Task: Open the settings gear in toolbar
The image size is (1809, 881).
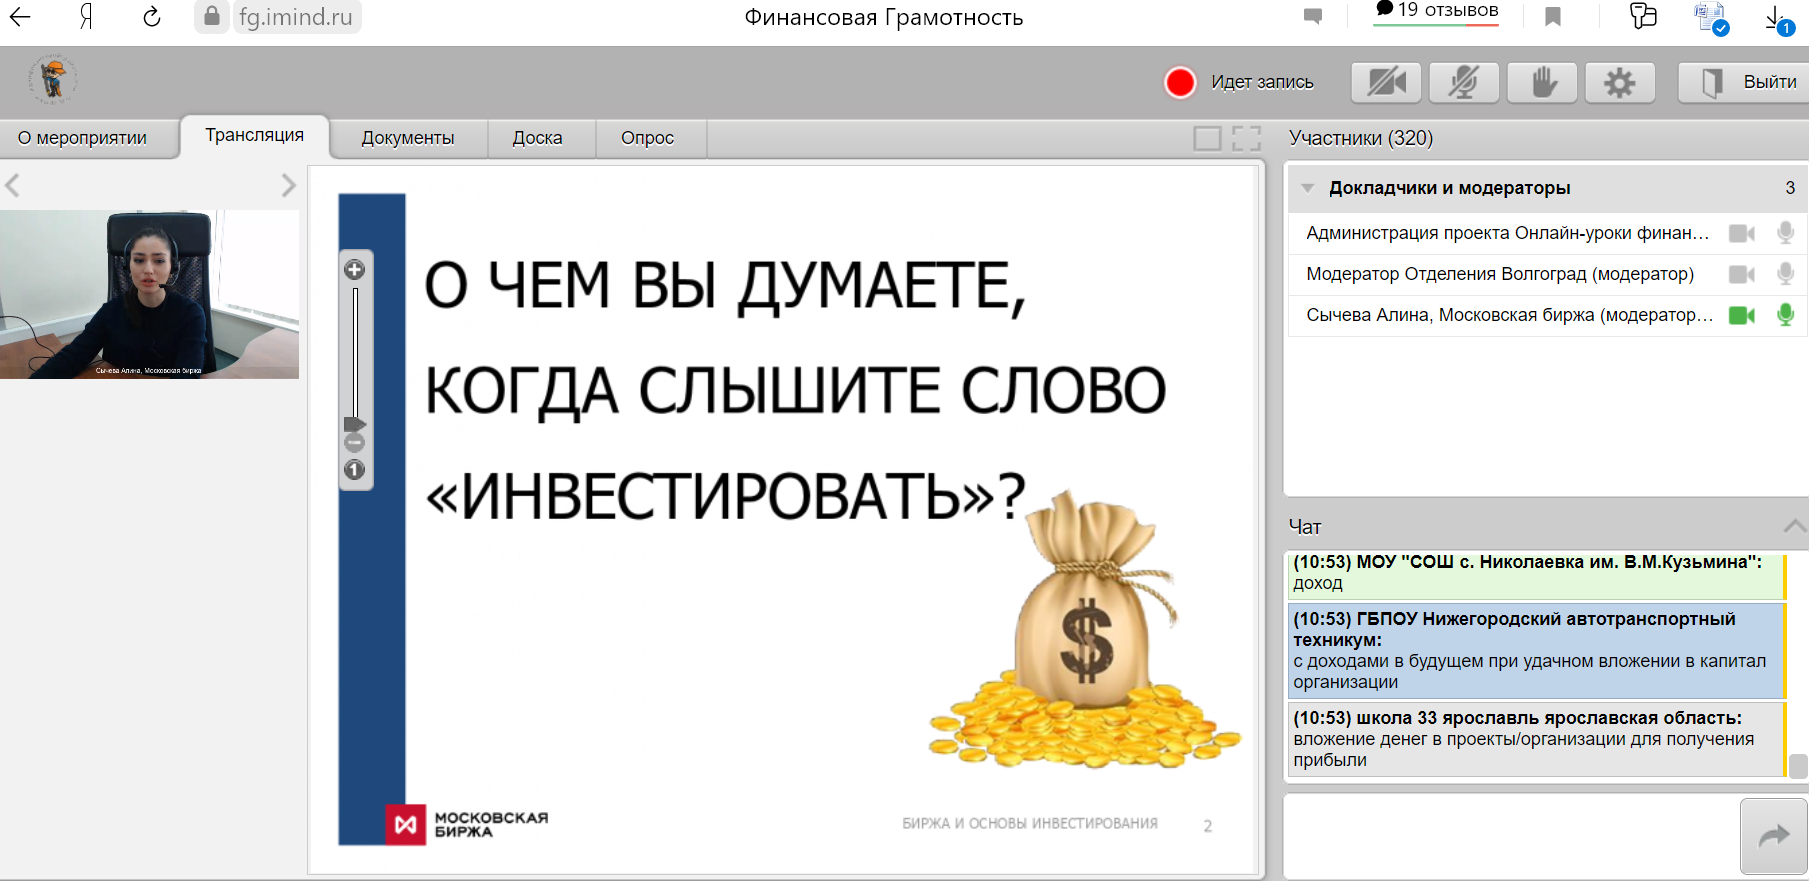Action: 1619,82
